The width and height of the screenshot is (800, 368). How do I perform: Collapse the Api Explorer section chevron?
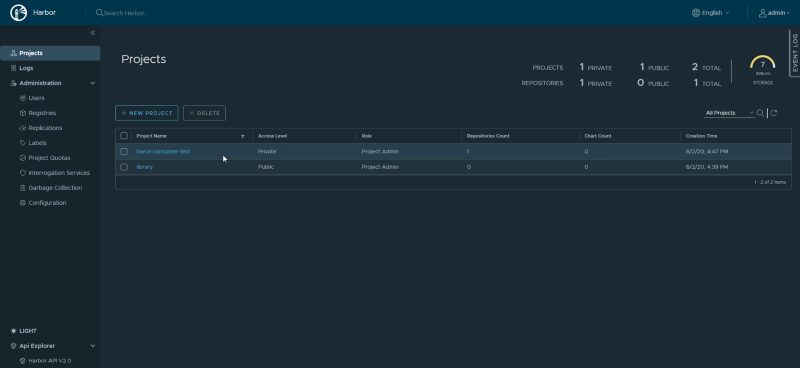point(93,346)
